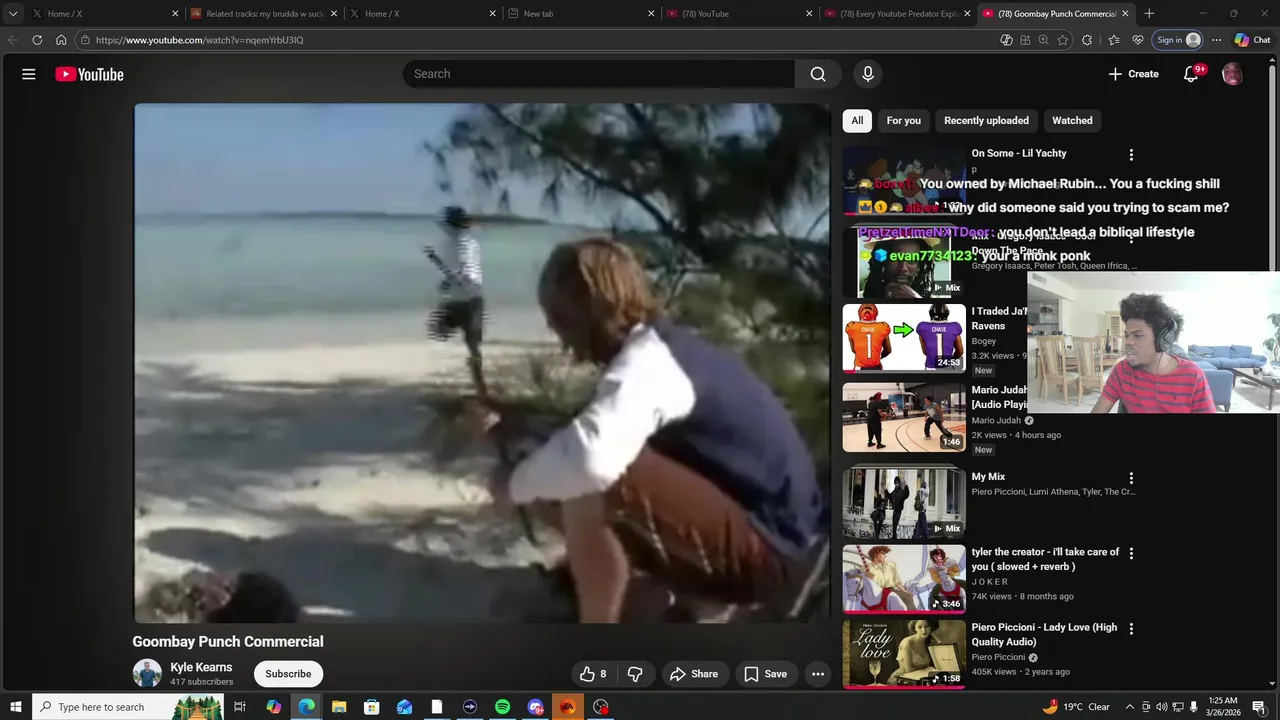Open a new browser tab
This screenshot has height=720, width=1280.
pos(1149,14)
